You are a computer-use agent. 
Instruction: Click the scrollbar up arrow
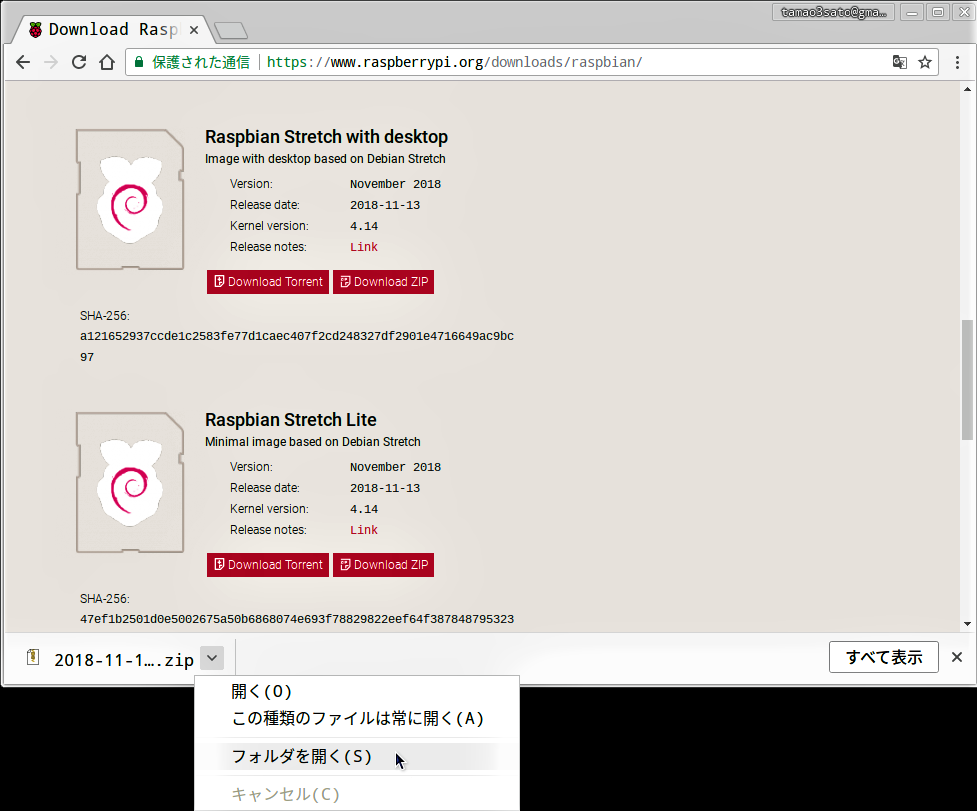click(x=967, y=90)
